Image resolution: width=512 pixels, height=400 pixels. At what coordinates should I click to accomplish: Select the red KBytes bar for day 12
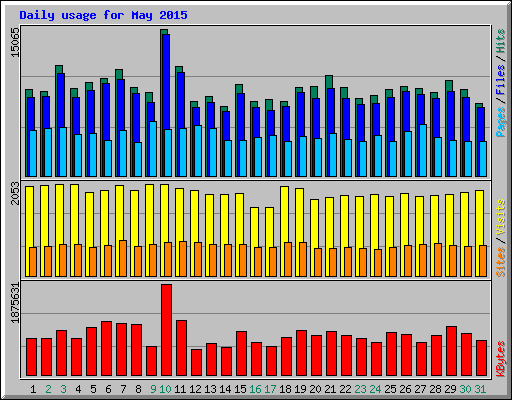(x=196, y=363)
